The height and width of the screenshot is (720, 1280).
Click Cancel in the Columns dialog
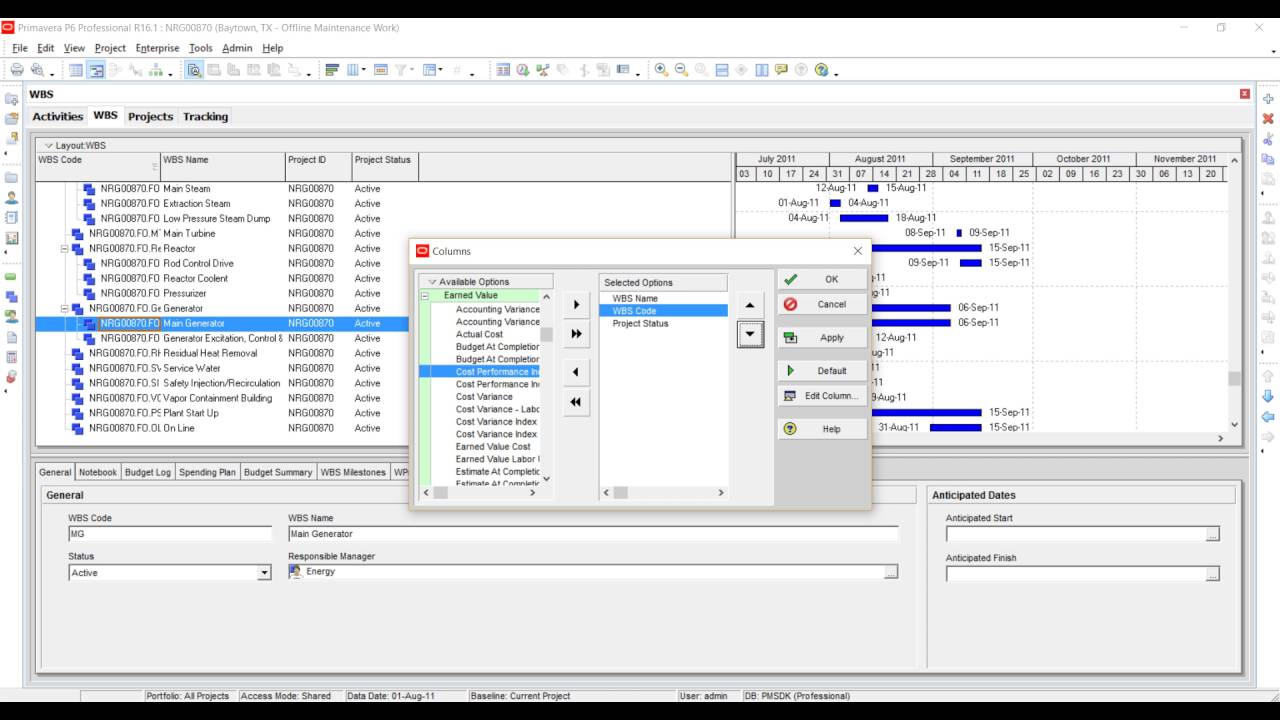point(822,305)
